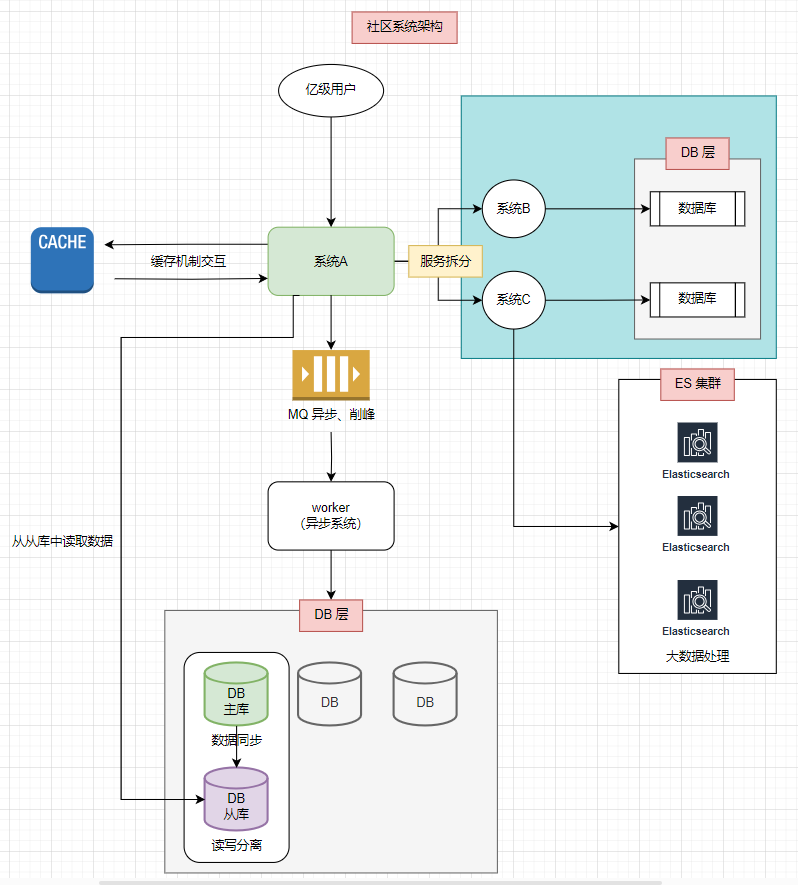Click the top Elasticsearch icon
Image resolution: width=798 pixels, height=885 pixels.
point(697,442)
